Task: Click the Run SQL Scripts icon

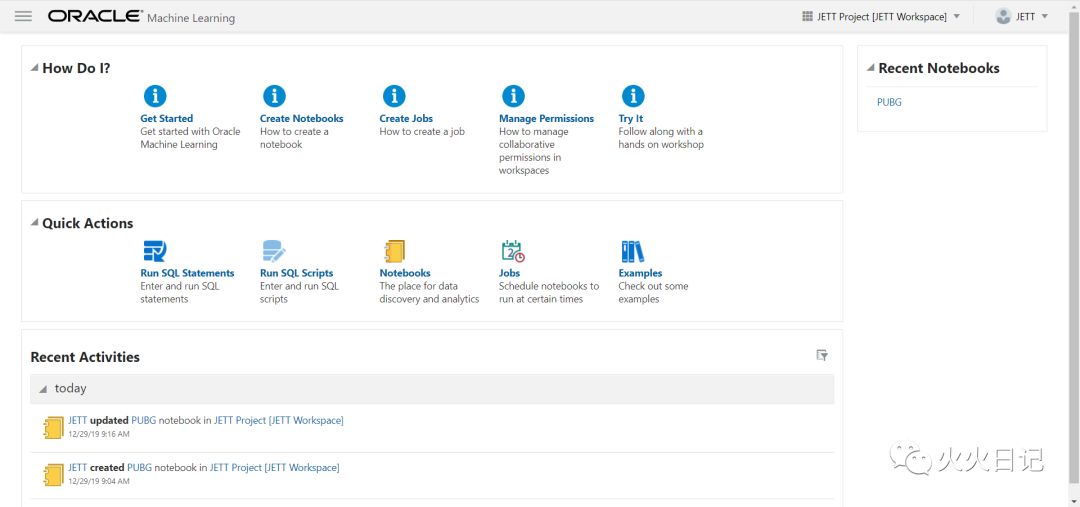Action: pyautogui.click(x=273, y=251)
